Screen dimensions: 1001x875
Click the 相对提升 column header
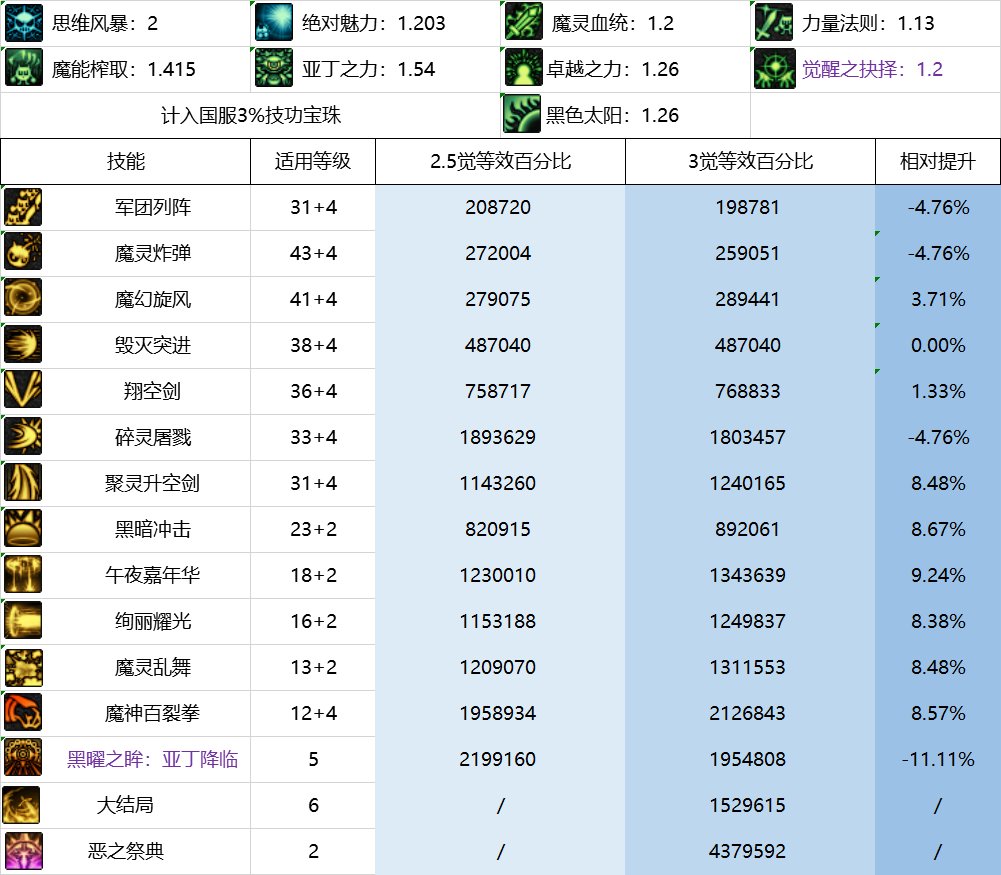[x=938, y=161]
